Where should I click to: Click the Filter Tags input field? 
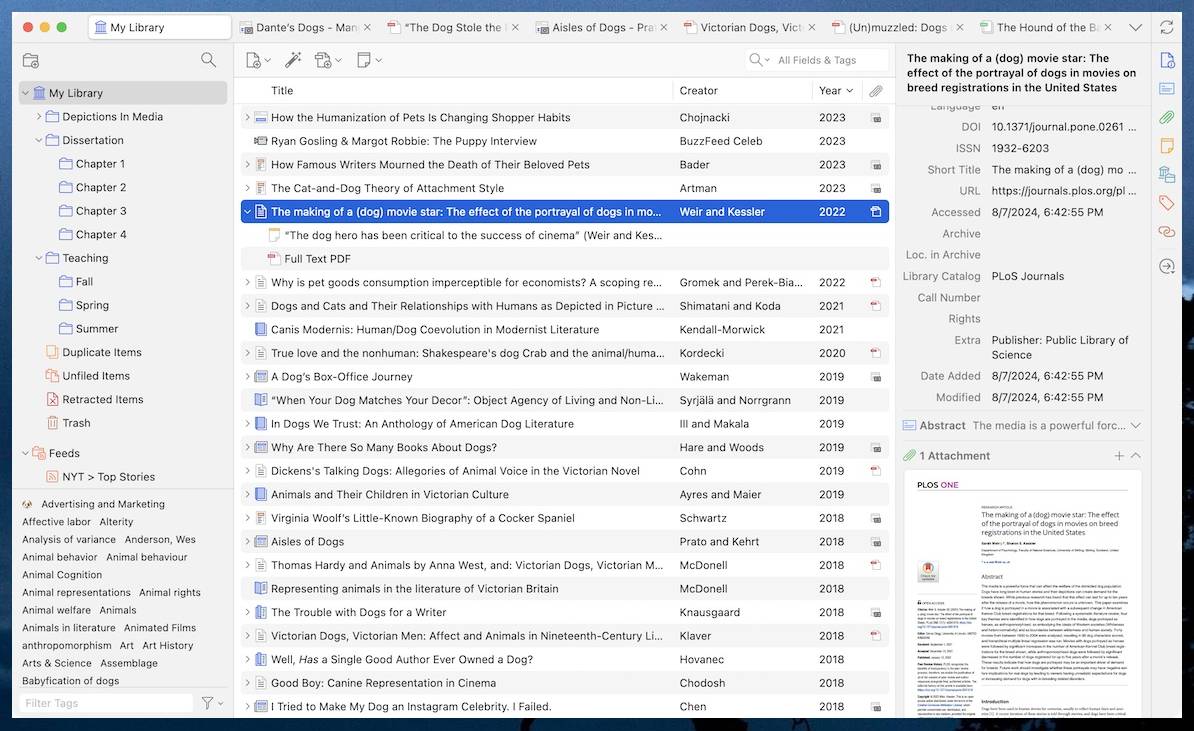[x=107, y=703]
